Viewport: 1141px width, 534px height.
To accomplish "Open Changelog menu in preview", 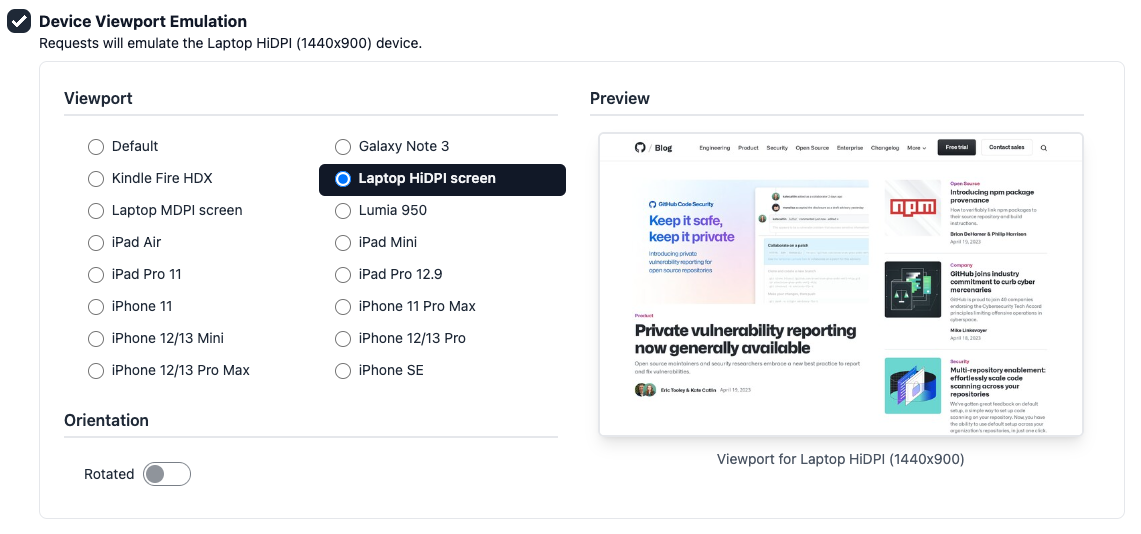I will (886, 148).
